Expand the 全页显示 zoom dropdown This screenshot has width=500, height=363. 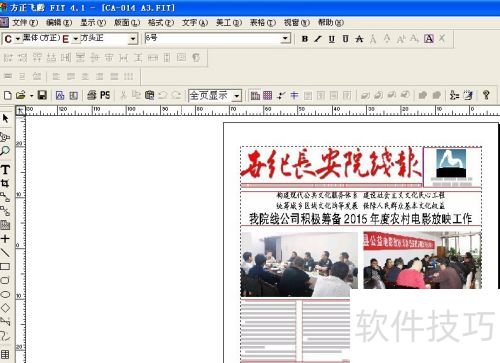(237, 96)
